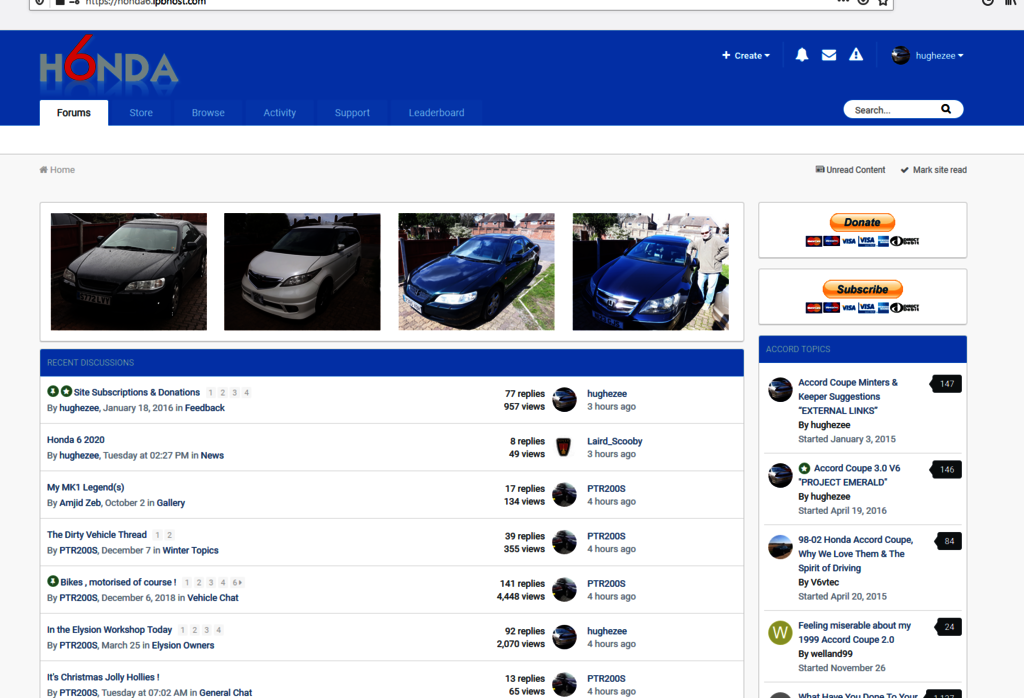The width and height of the screenshot is (1024, 698).
Task: Click the search magnifying glass icon
Action: click(946, 109)
